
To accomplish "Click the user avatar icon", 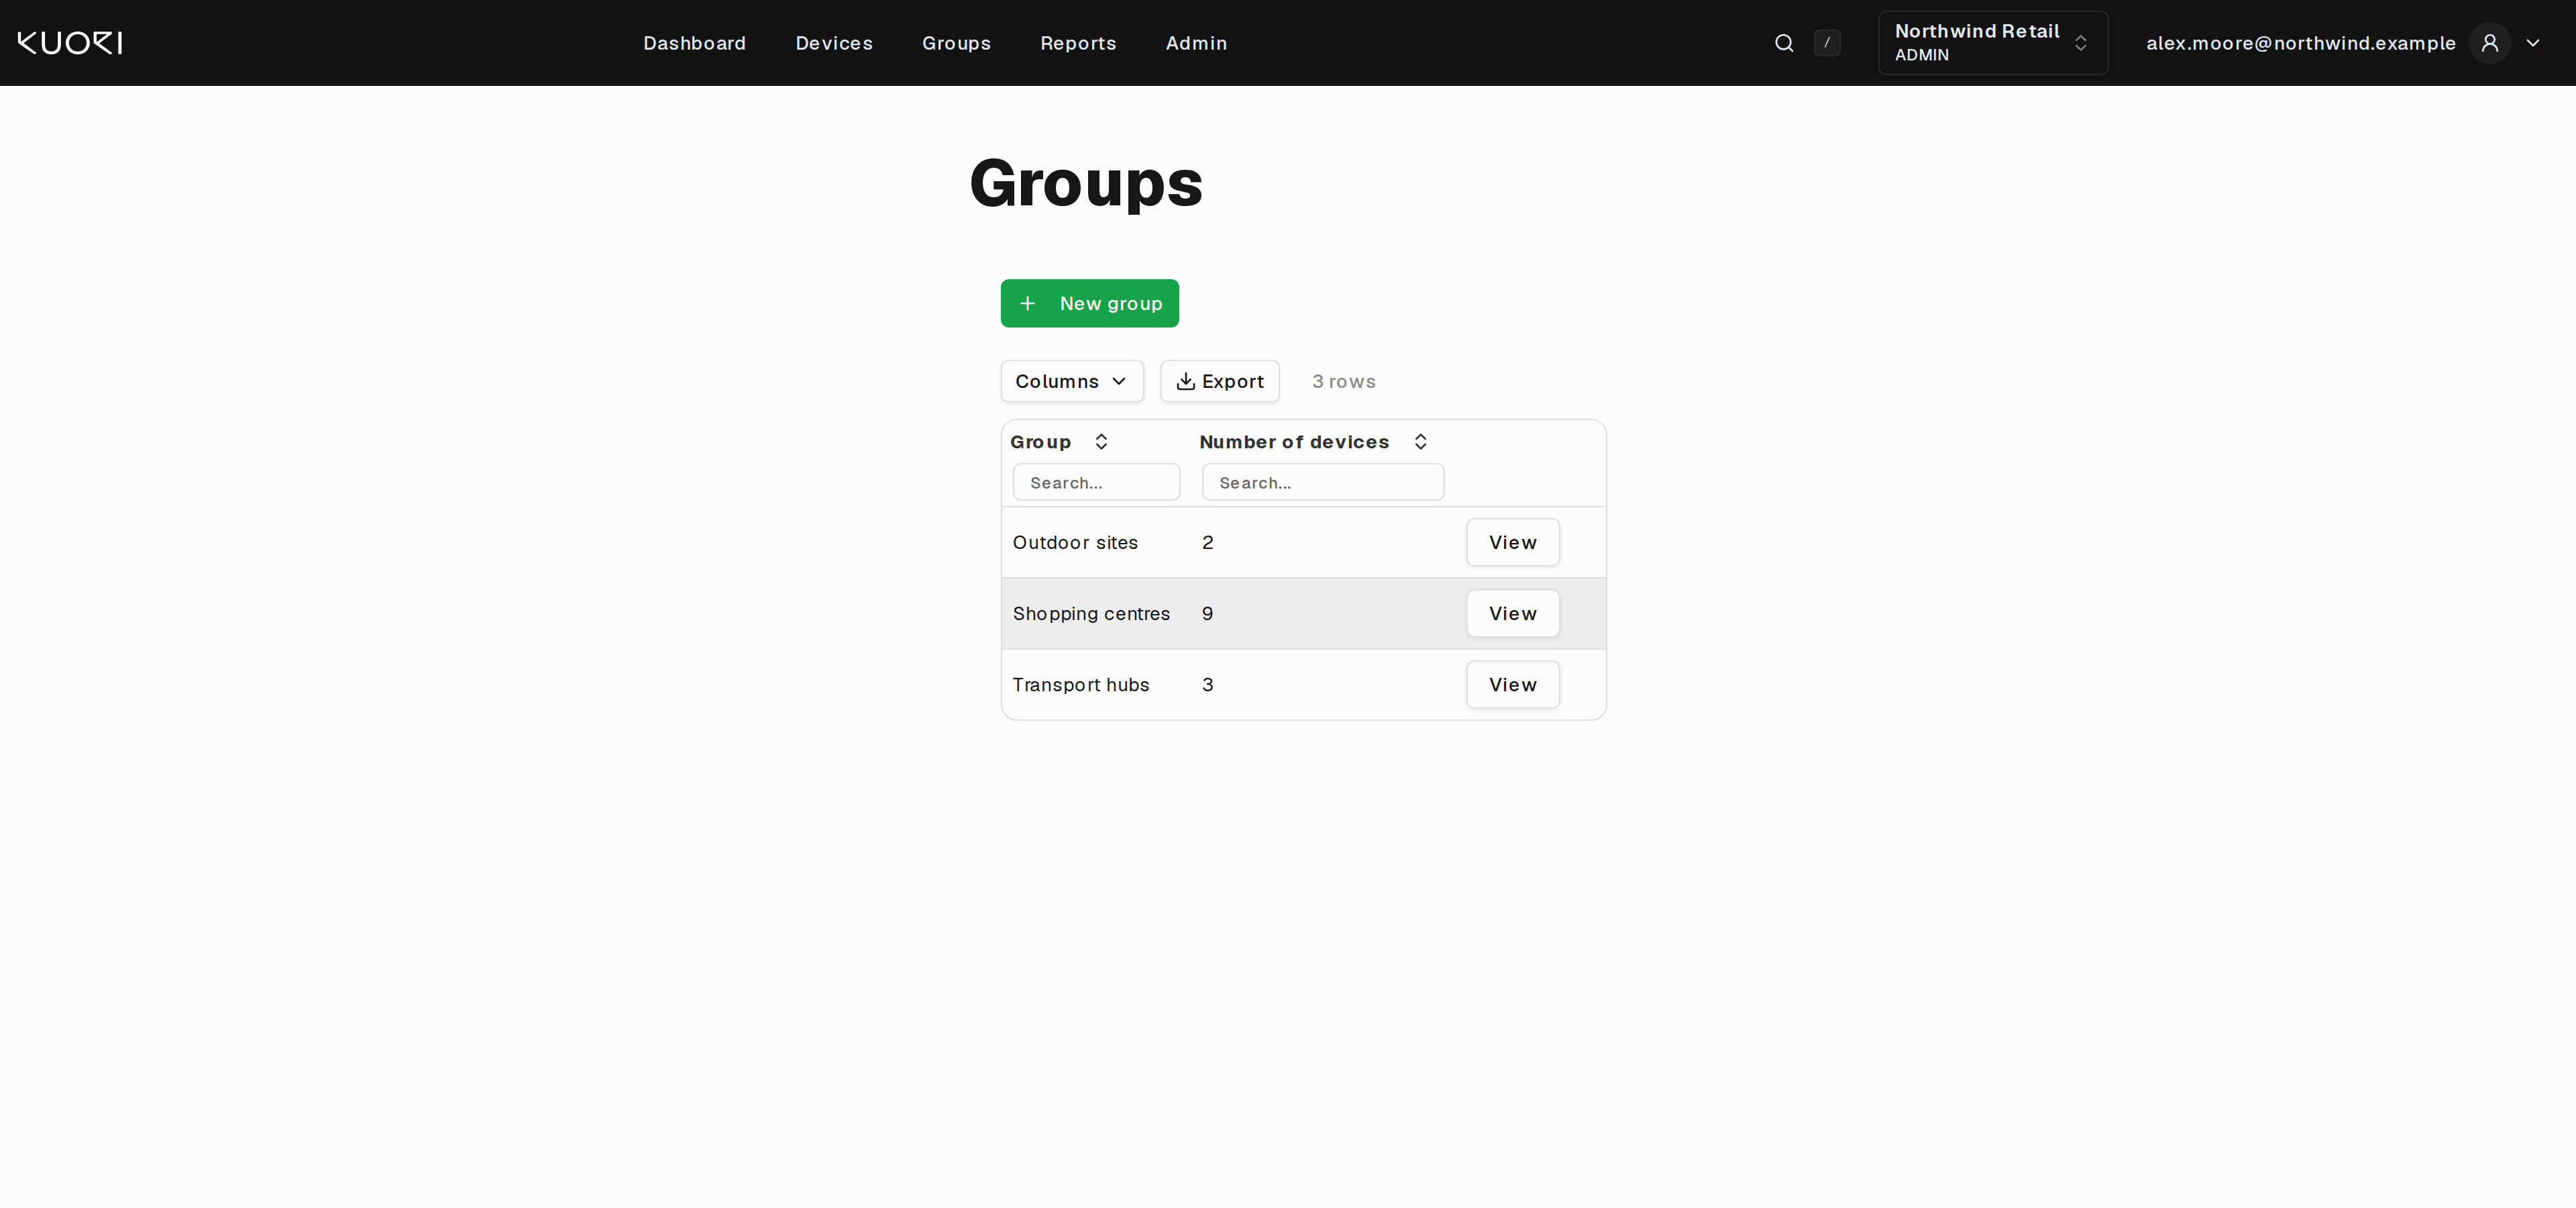I will (2490, 43).
